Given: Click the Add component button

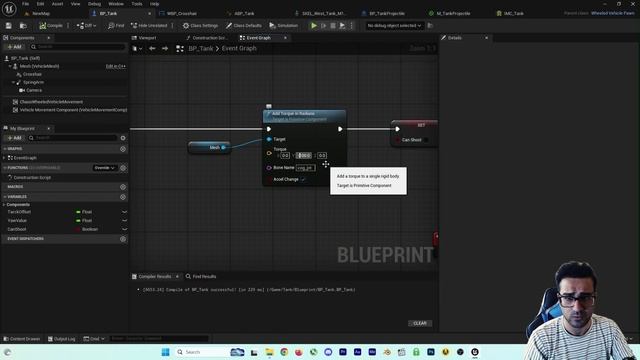Looking at the screenshot, I should 14,47.
